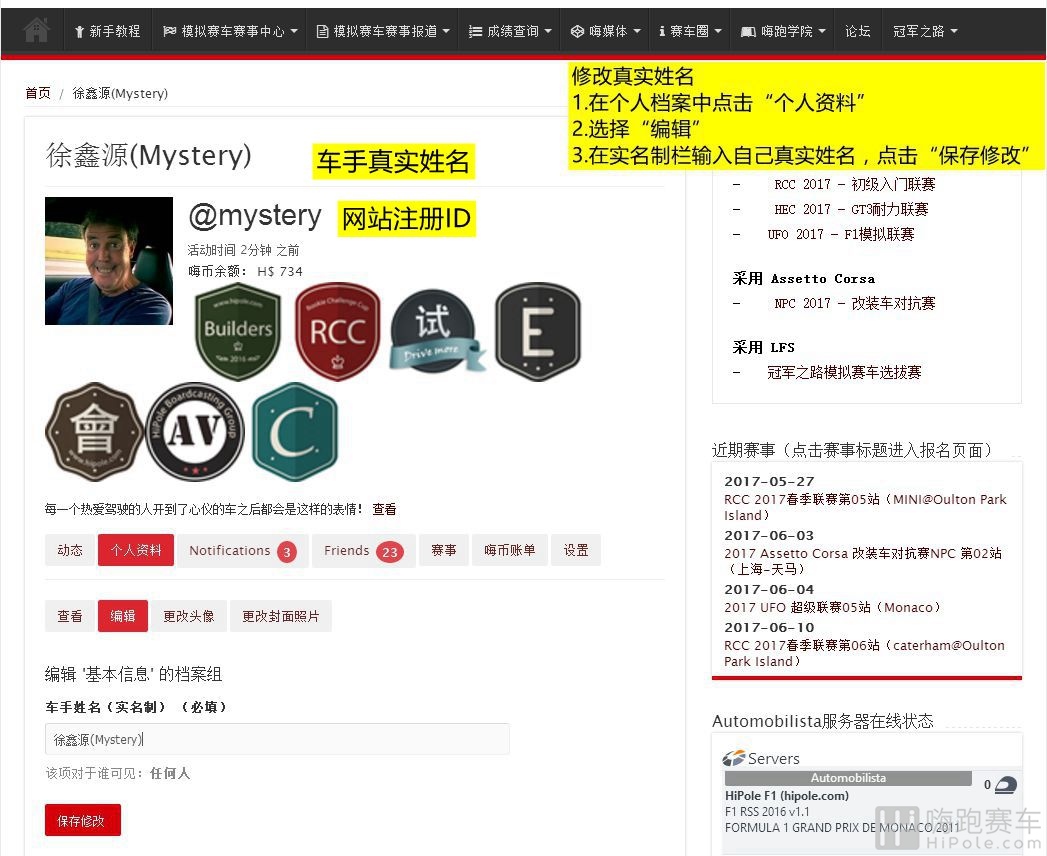The height and width of the screenshot is (856, 1047).
Task: Click the user profile avatar photo
Action: pyautogui.click(x=109, y=261)
